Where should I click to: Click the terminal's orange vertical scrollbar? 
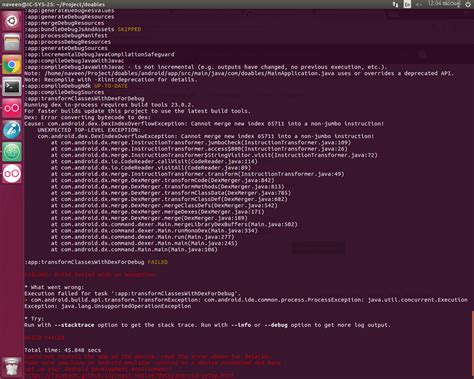pos(472,343)
